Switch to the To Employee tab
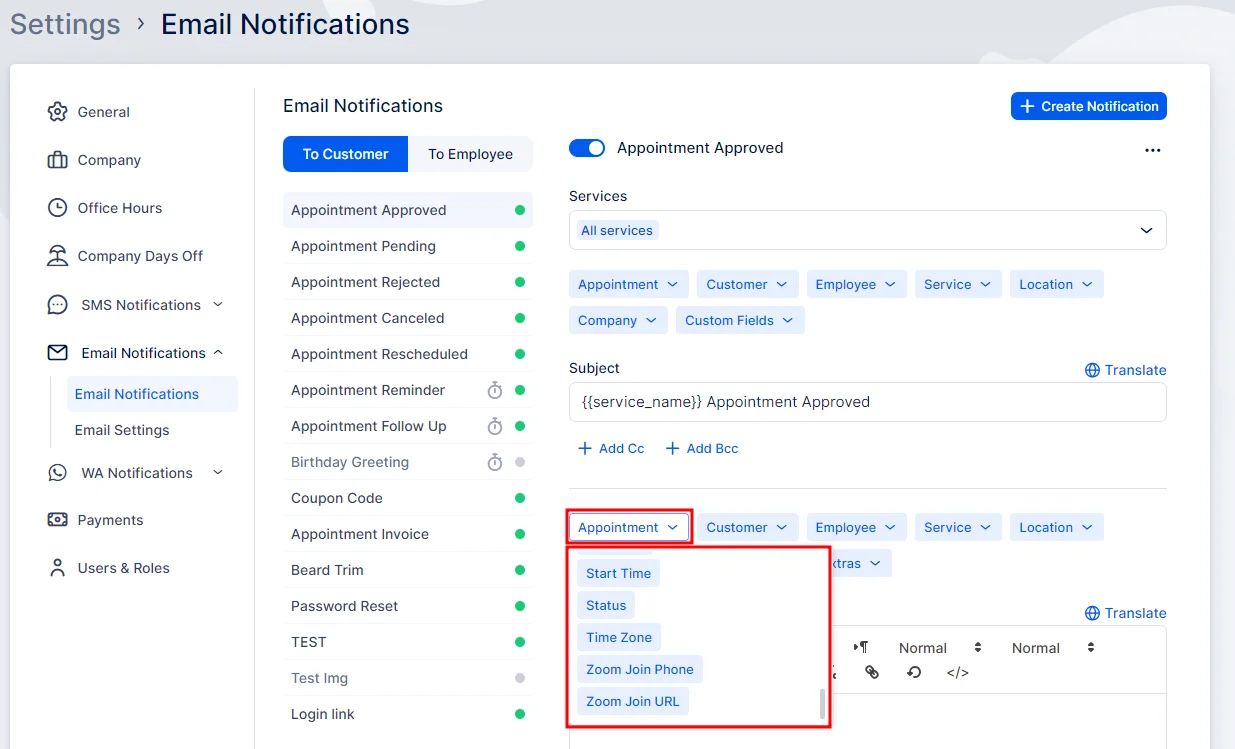The width and height of the screenshot is (1235, 749). pyautogui.click(x=470, y=154)
